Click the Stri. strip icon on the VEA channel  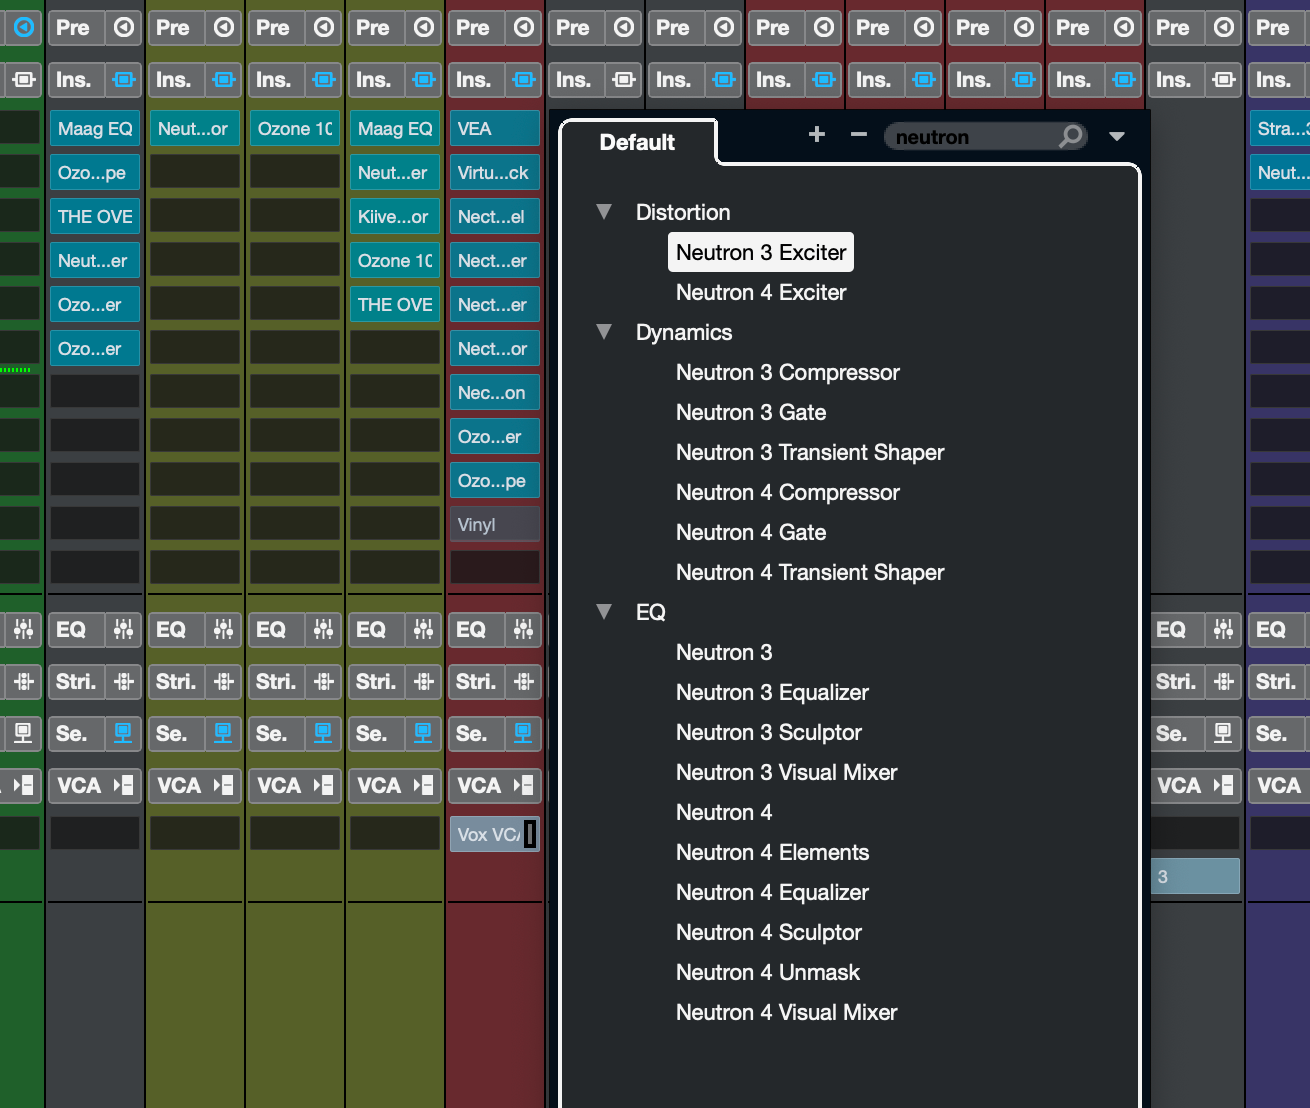(523, 681)
